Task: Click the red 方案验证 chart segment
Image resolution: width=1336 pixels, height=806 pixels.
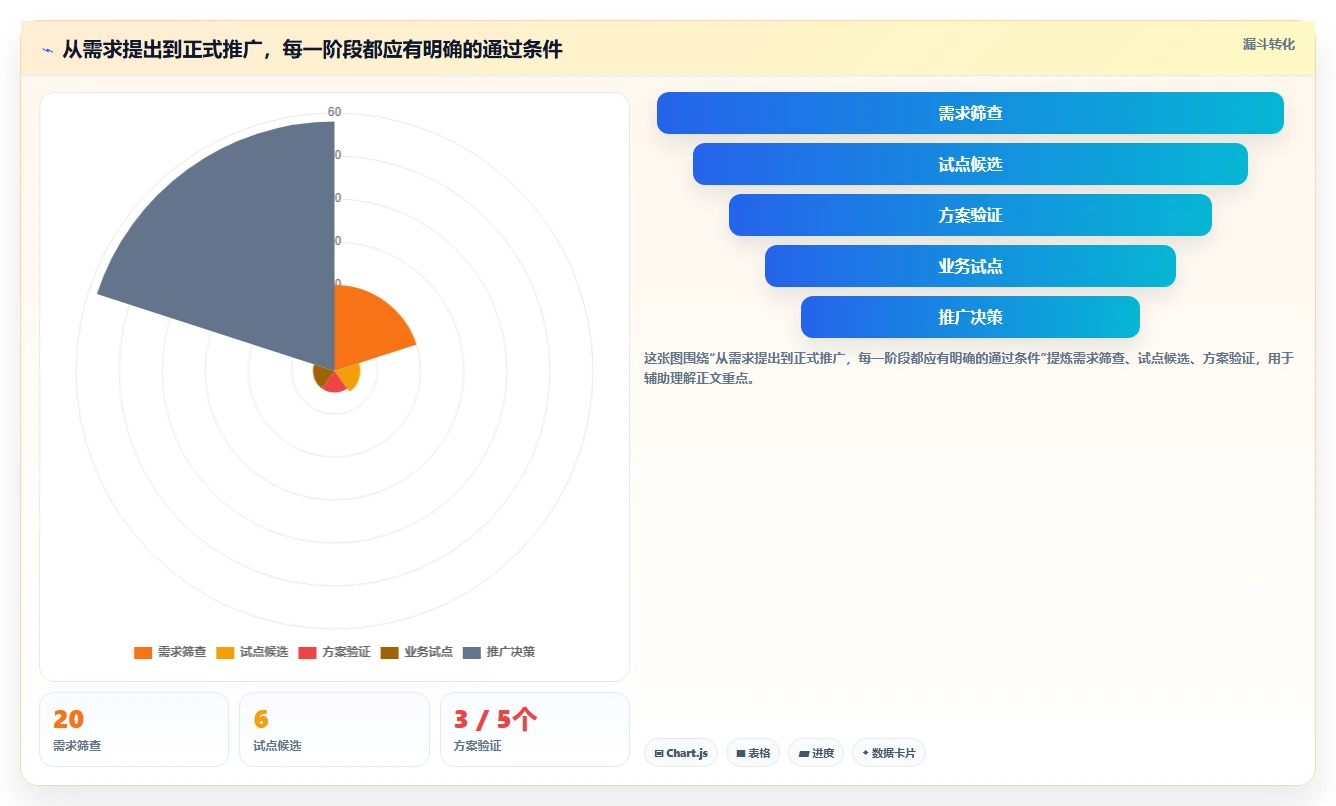Action: coord(334,383)
